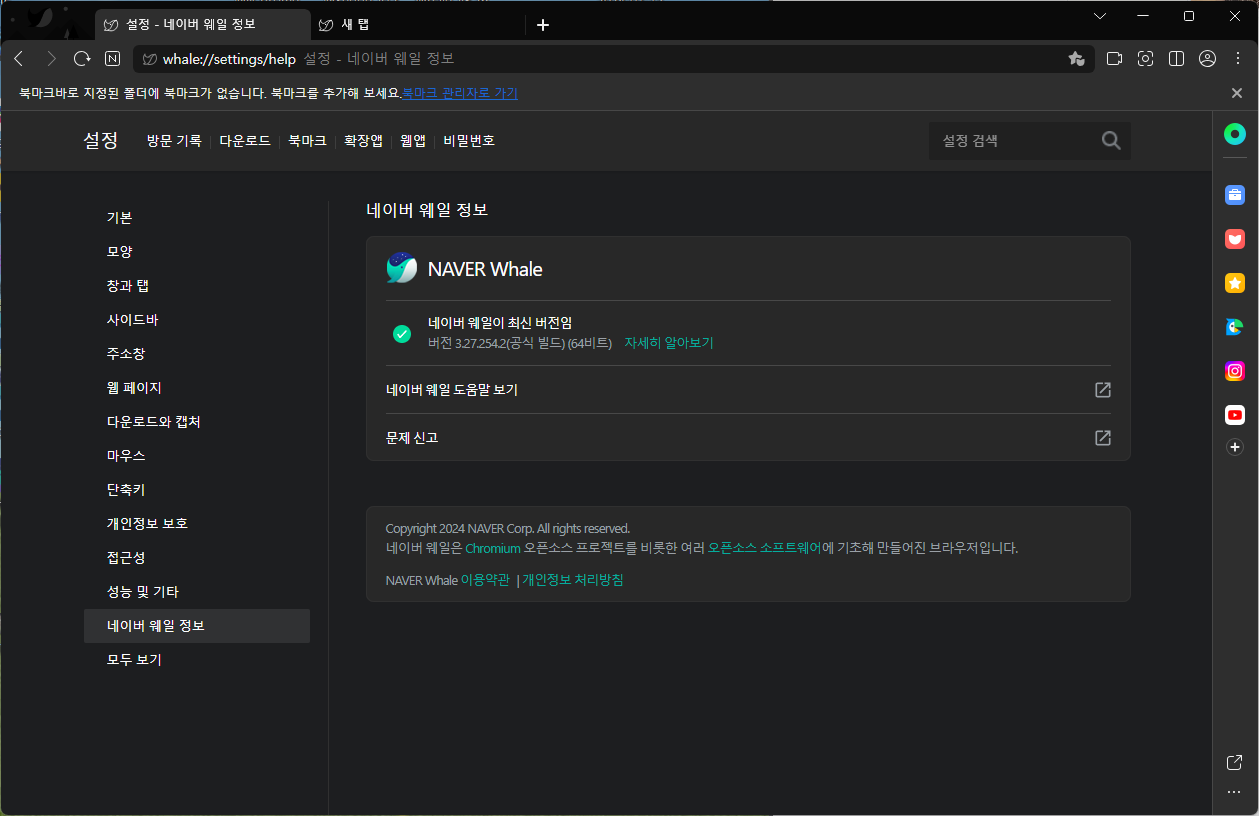Open the 이용약관 link
This screenshot has height=816, width=1259.
pos(485,580)
